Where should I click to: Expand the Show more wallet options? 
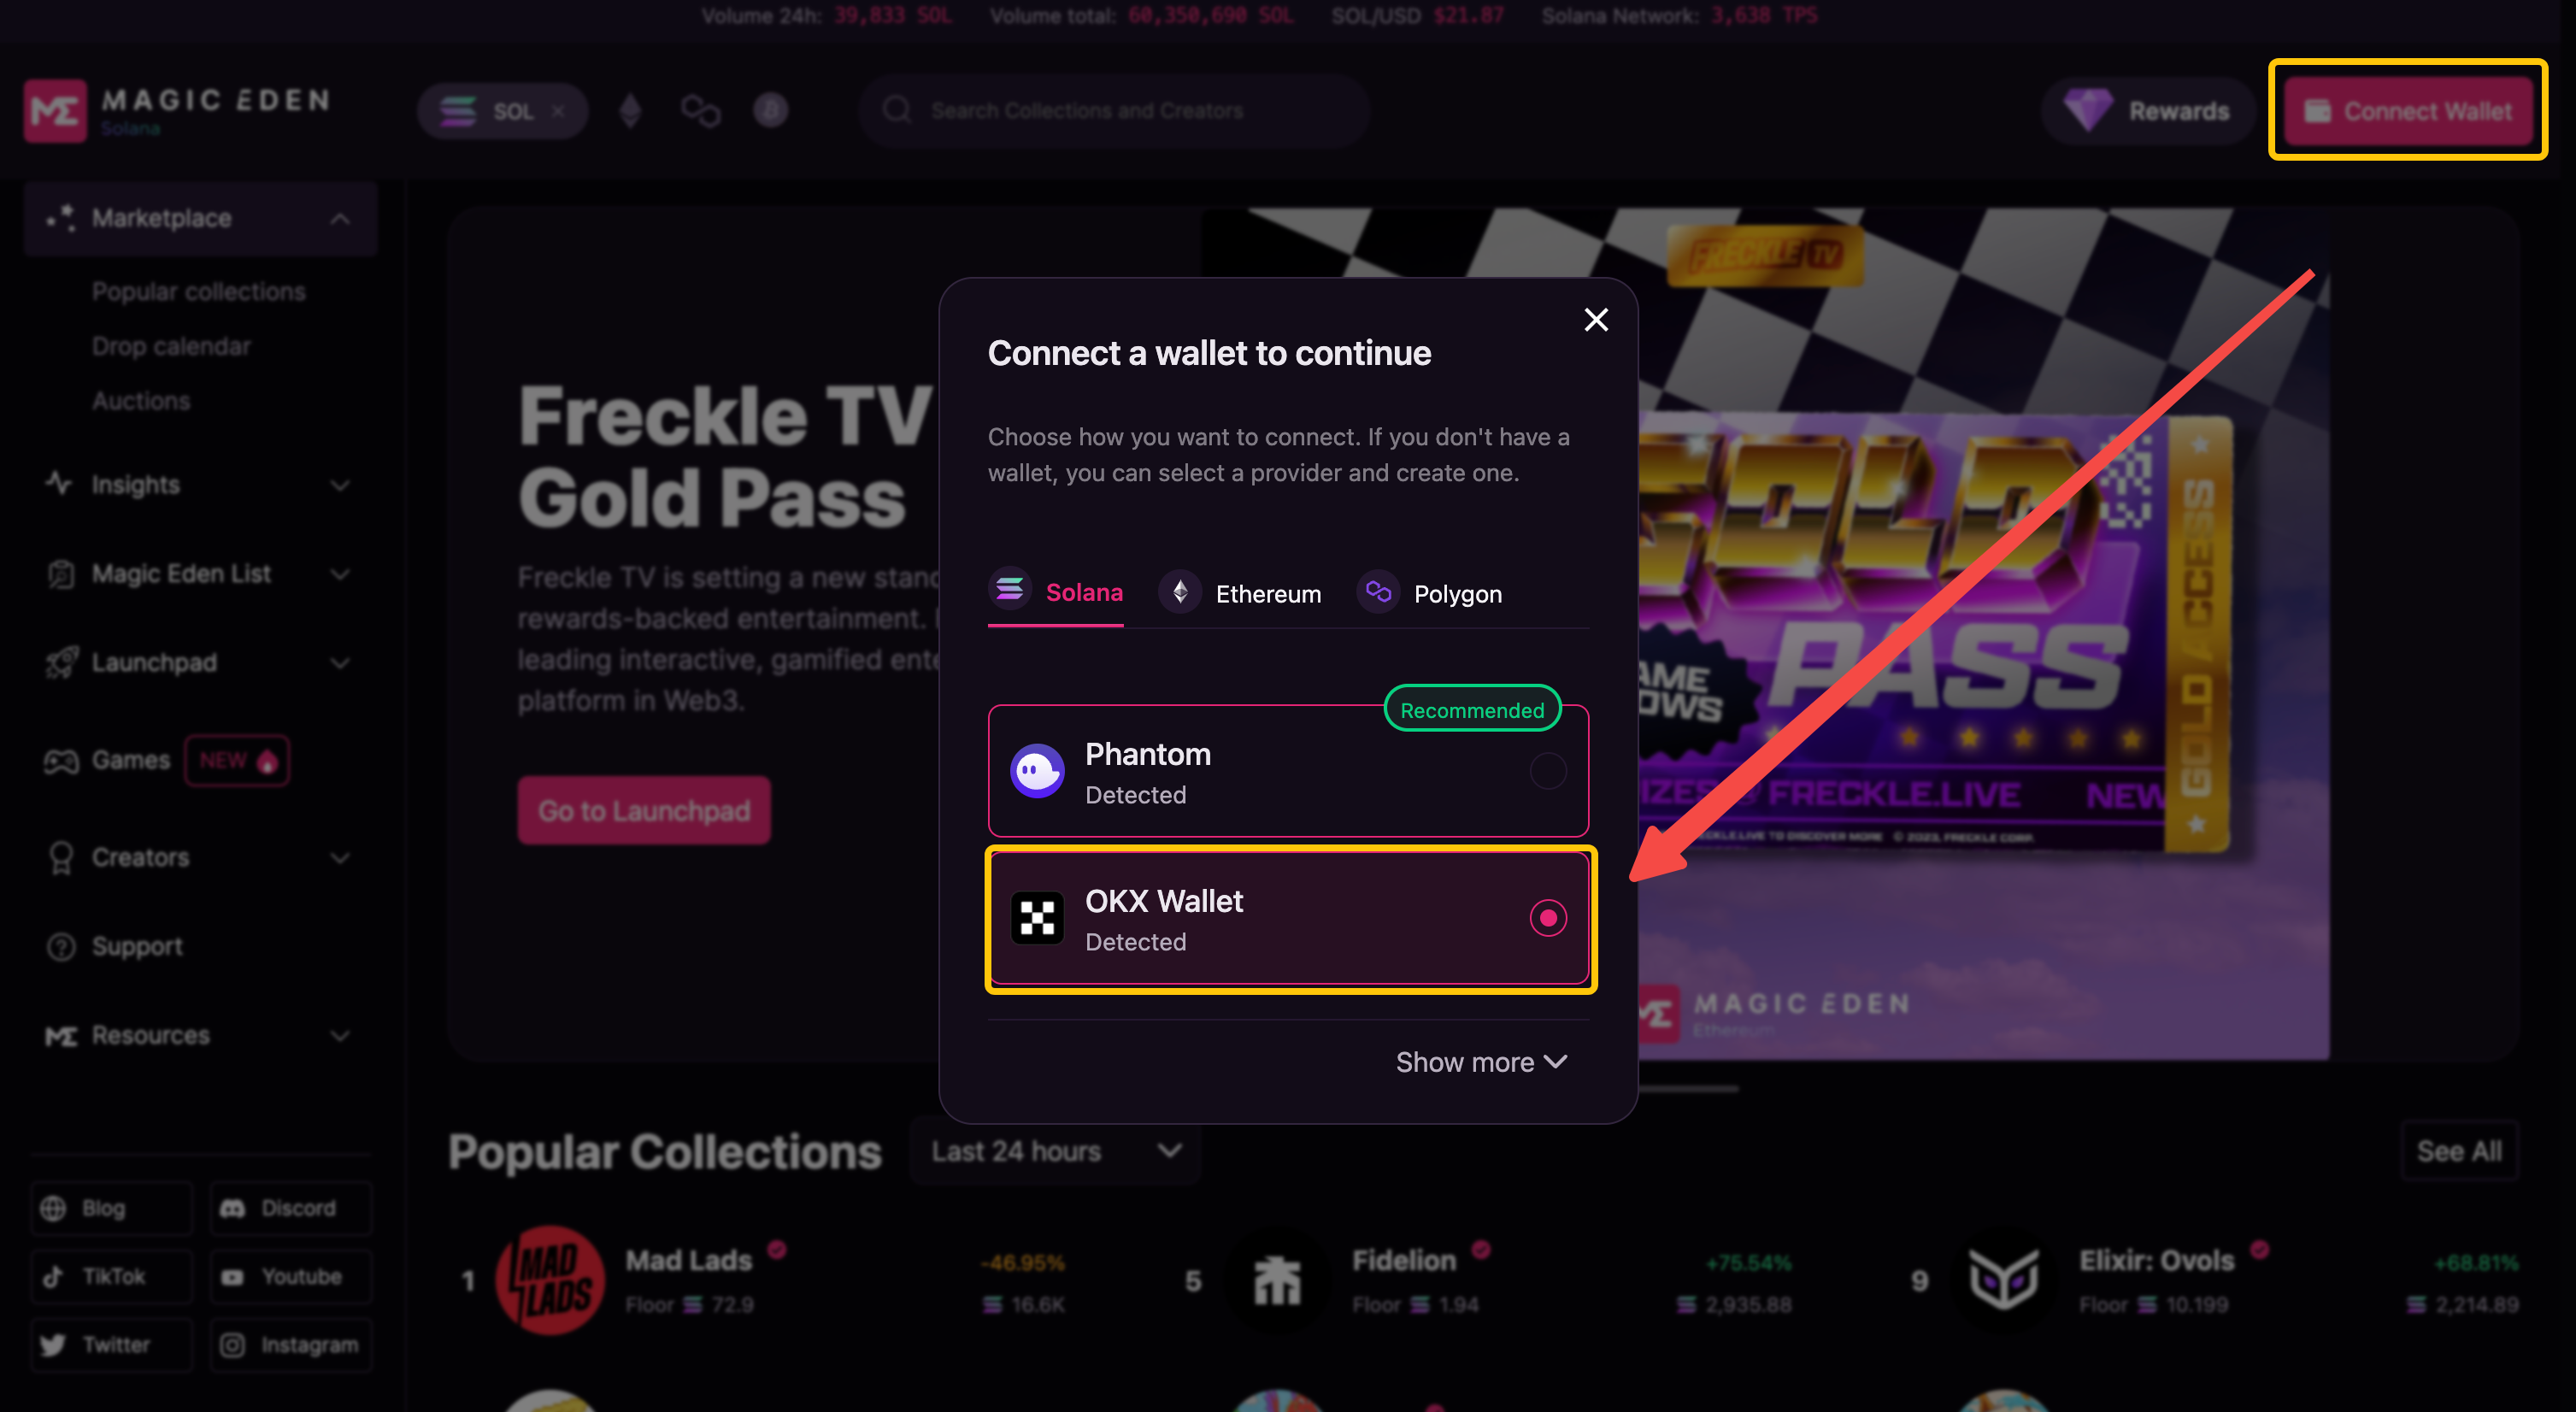click(1483, 1061)
